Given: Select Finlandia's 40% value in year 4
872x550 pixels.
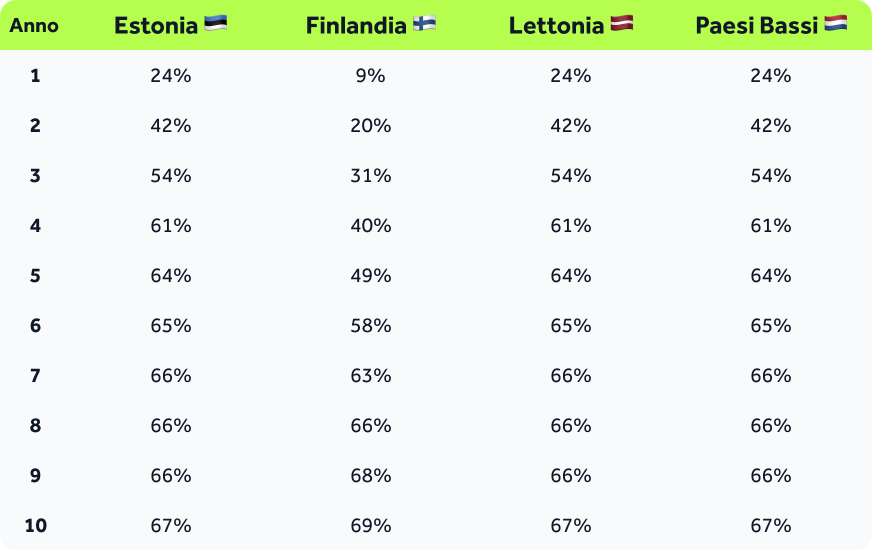Looking at the screenshot, I should coord(370,226).
